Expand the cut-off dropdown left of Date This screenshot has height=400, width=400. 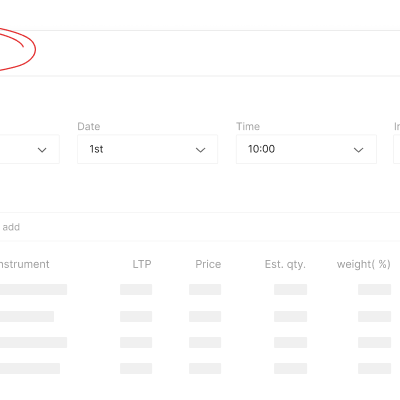pos(30,149)
